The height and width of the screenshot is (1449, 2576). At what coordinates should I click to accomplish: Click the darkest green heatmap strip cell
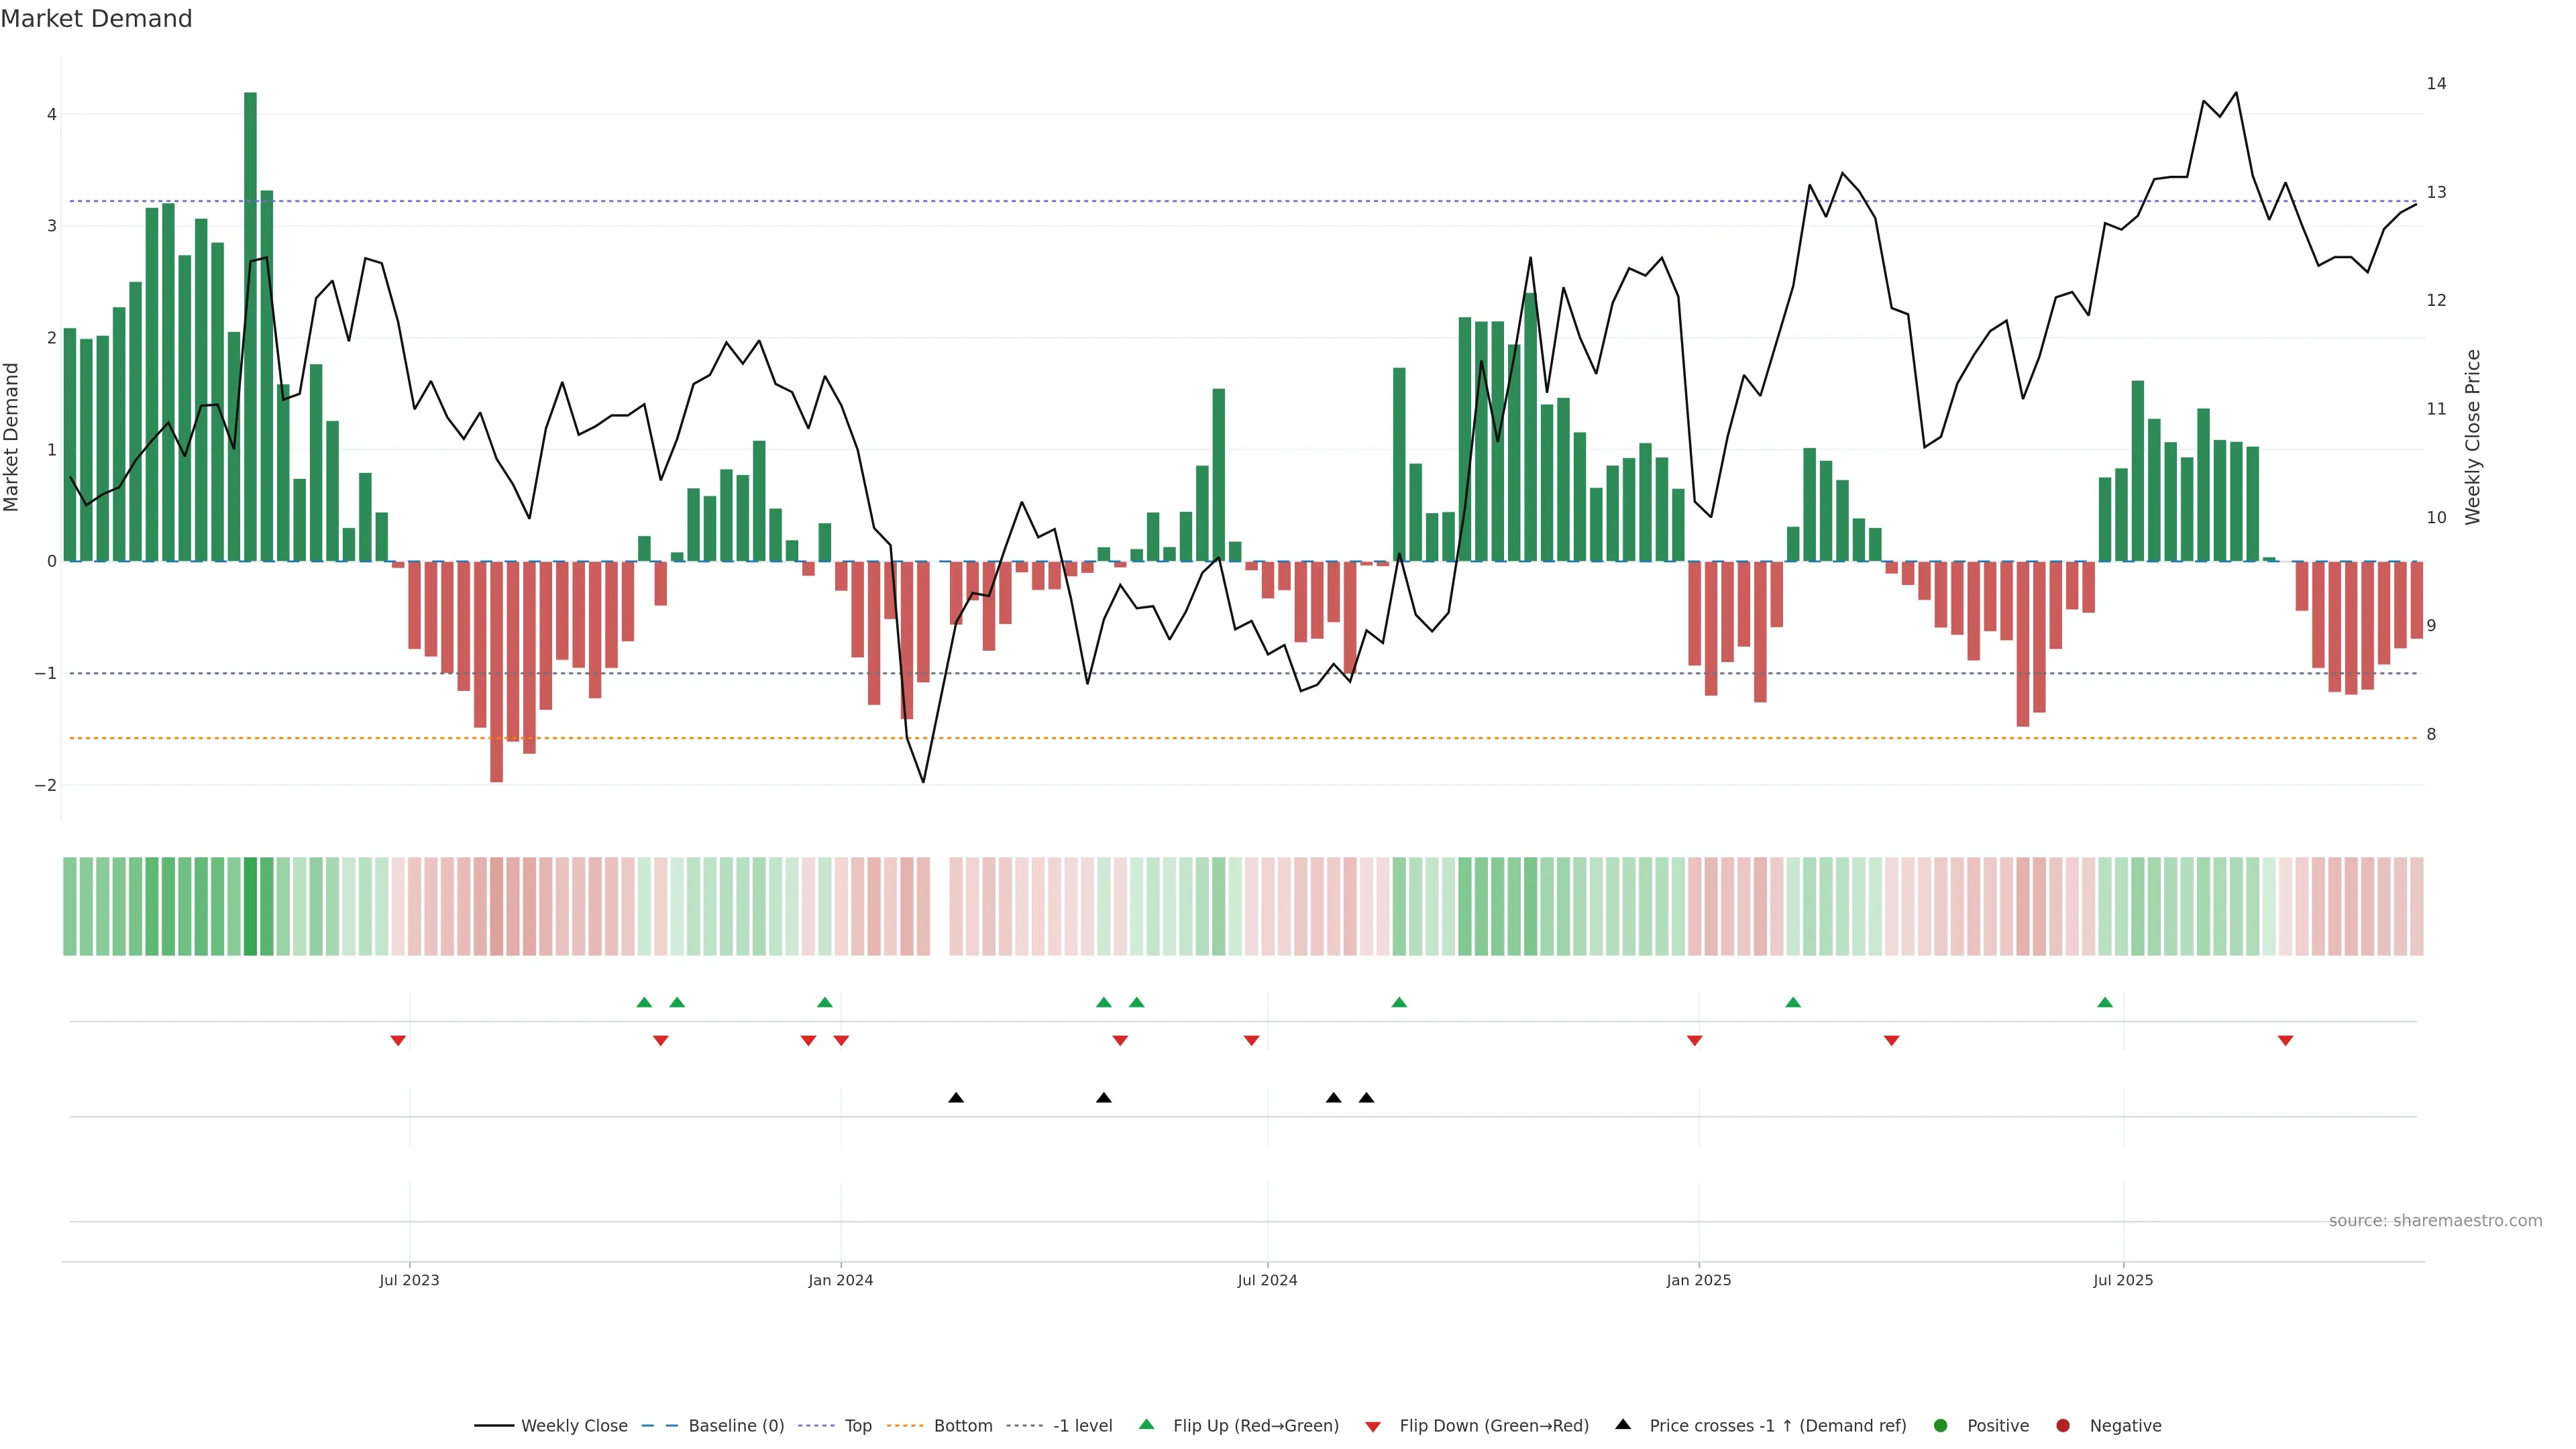pyautogui.click(x=250, y=906)
